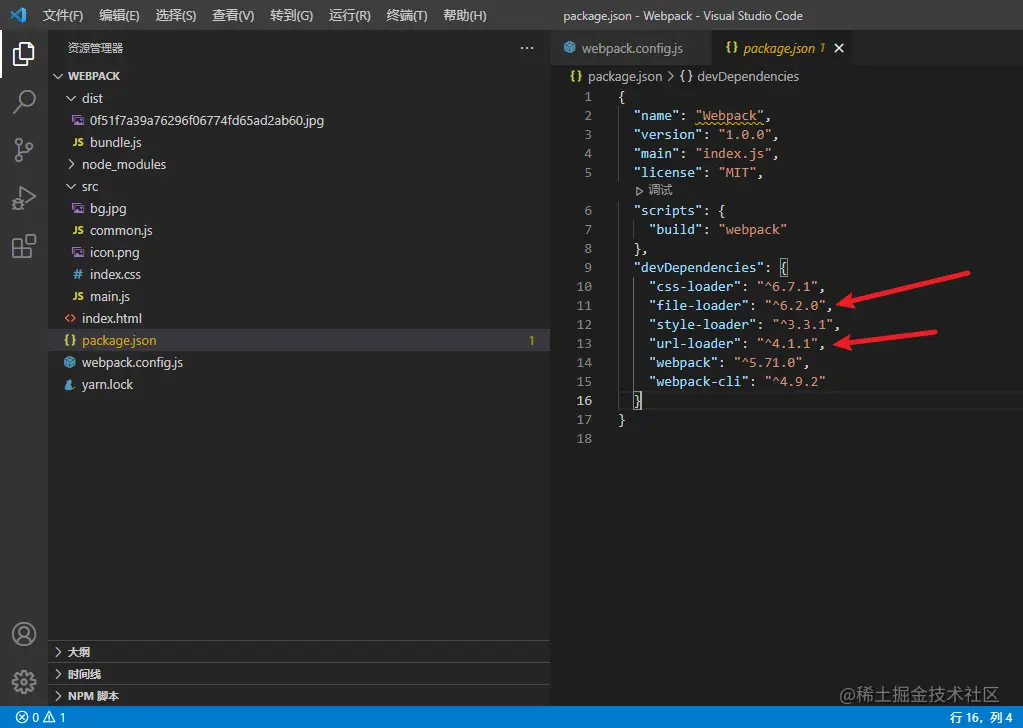Open the 运行(R) menu

click(x=350, y=16)
